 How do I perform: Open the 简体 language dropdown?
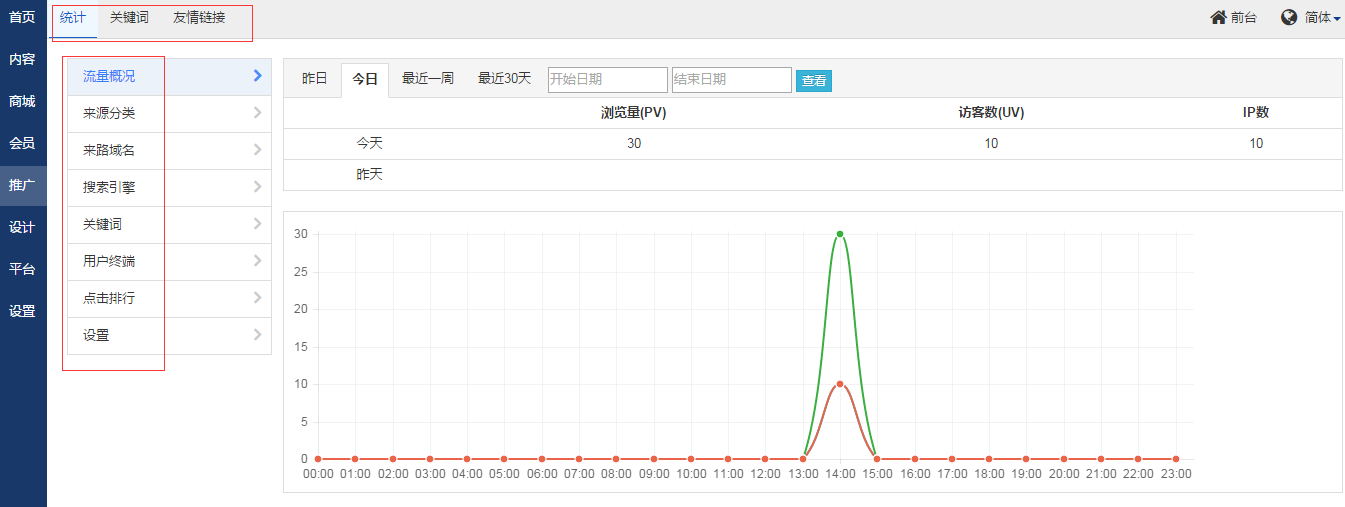[x=1322, y=17]
